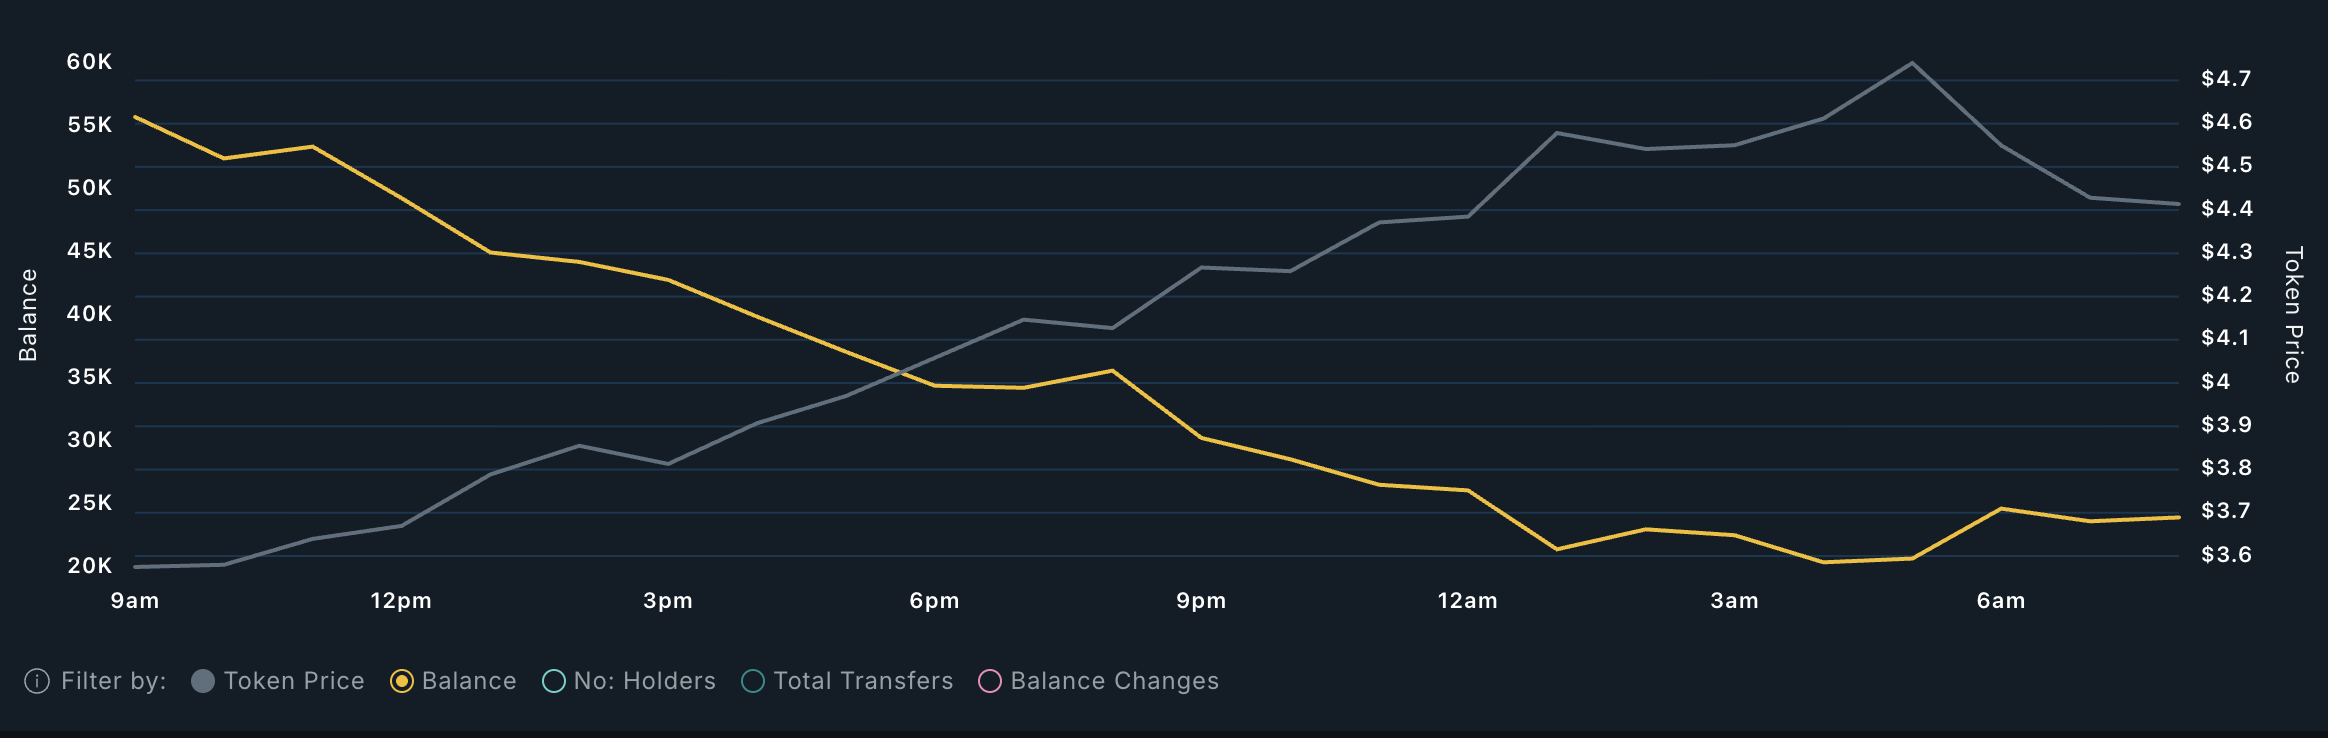Click the 9am time axis label

point(135,601)
